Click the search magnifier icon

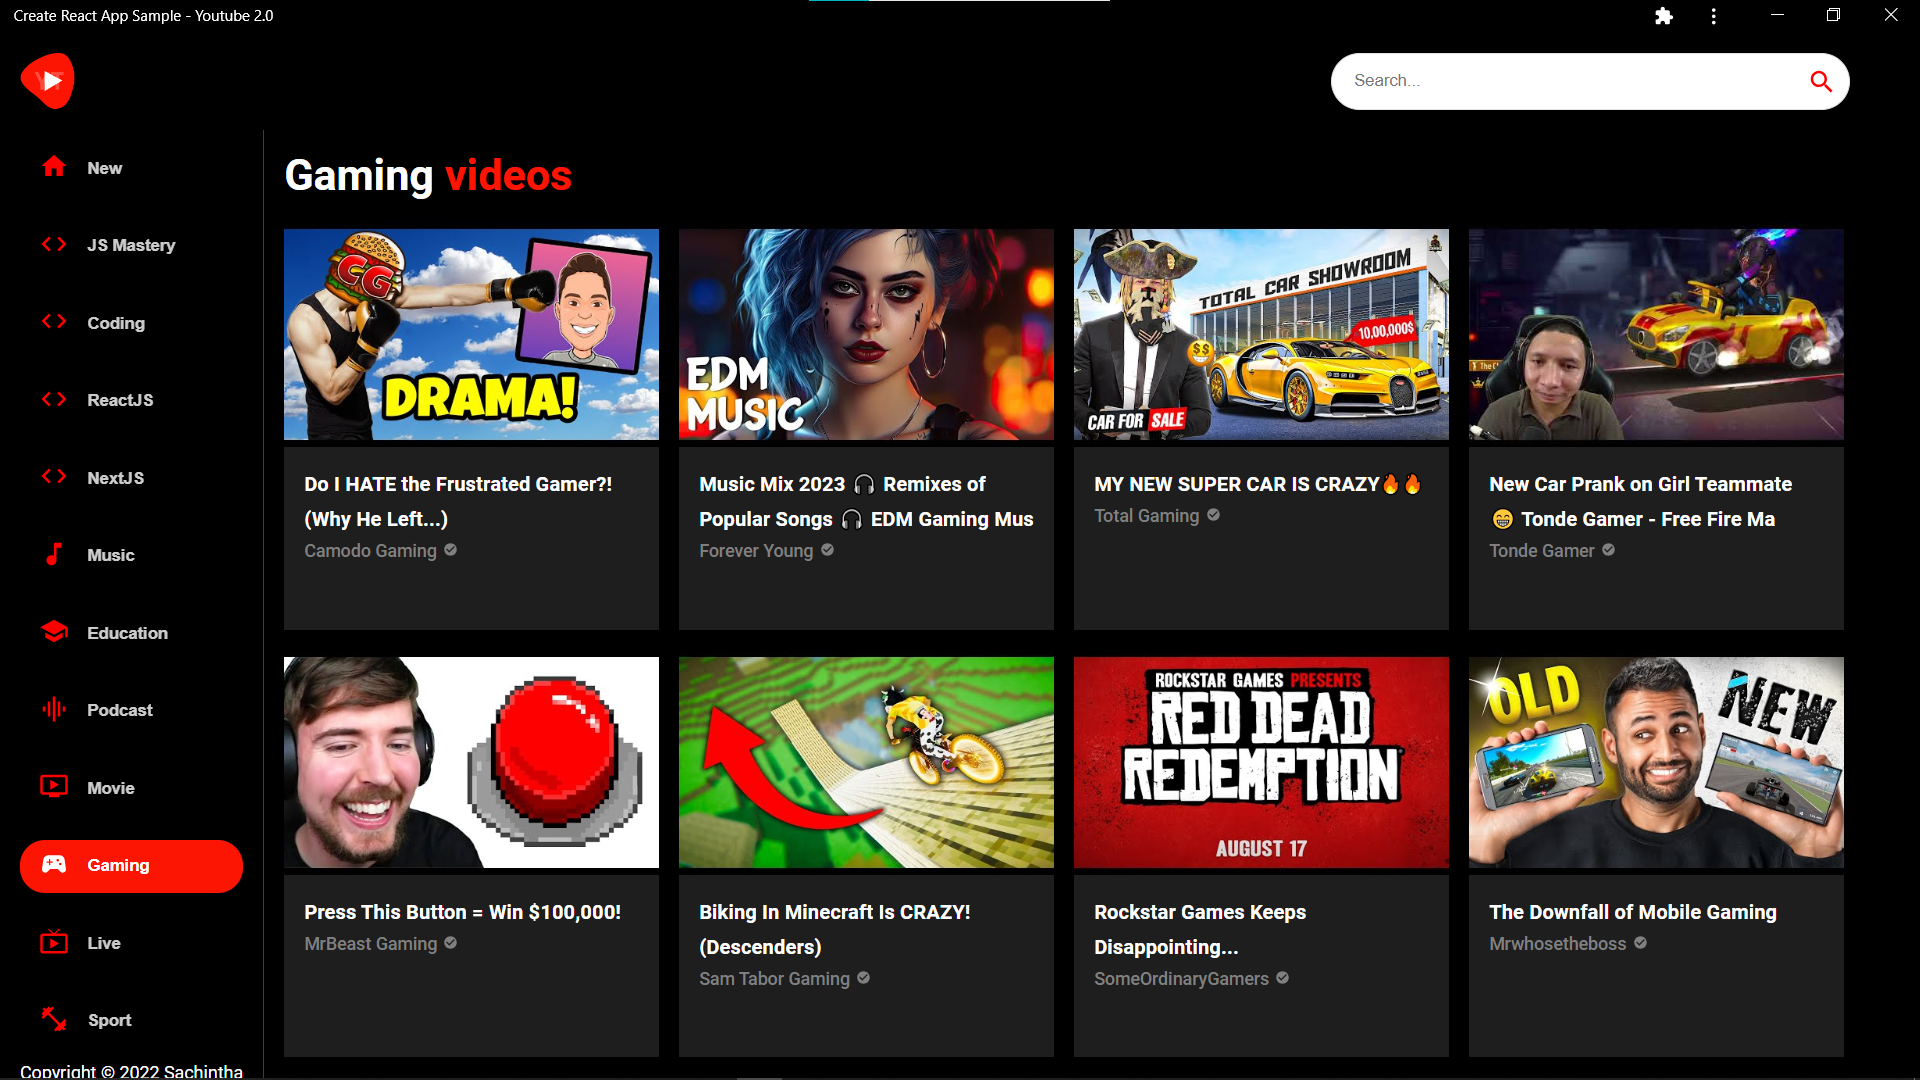click(x=1821, y=81)
